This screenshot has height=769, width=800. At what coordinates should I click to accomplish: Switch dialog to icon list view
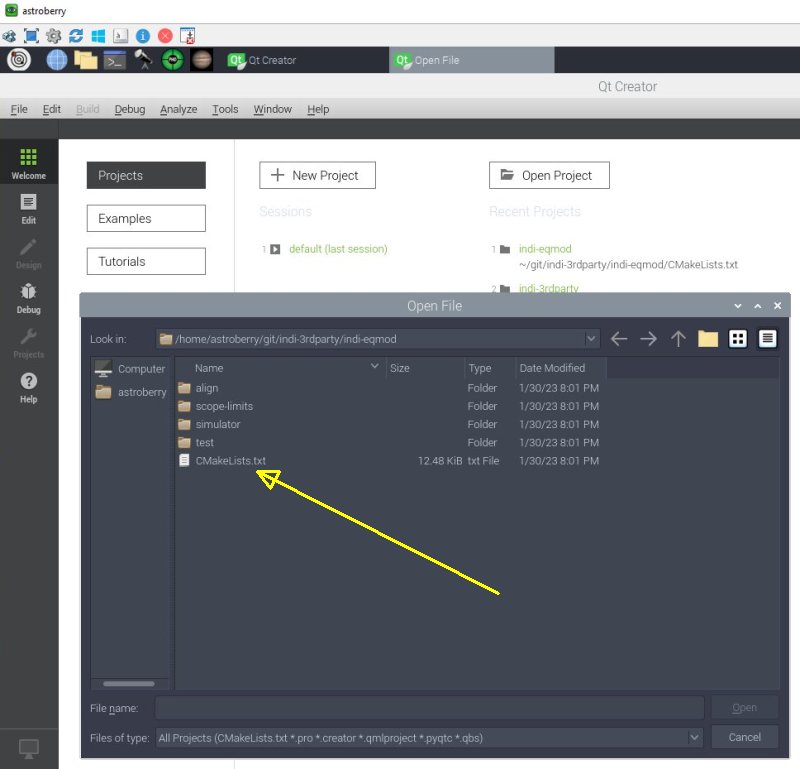738,339
